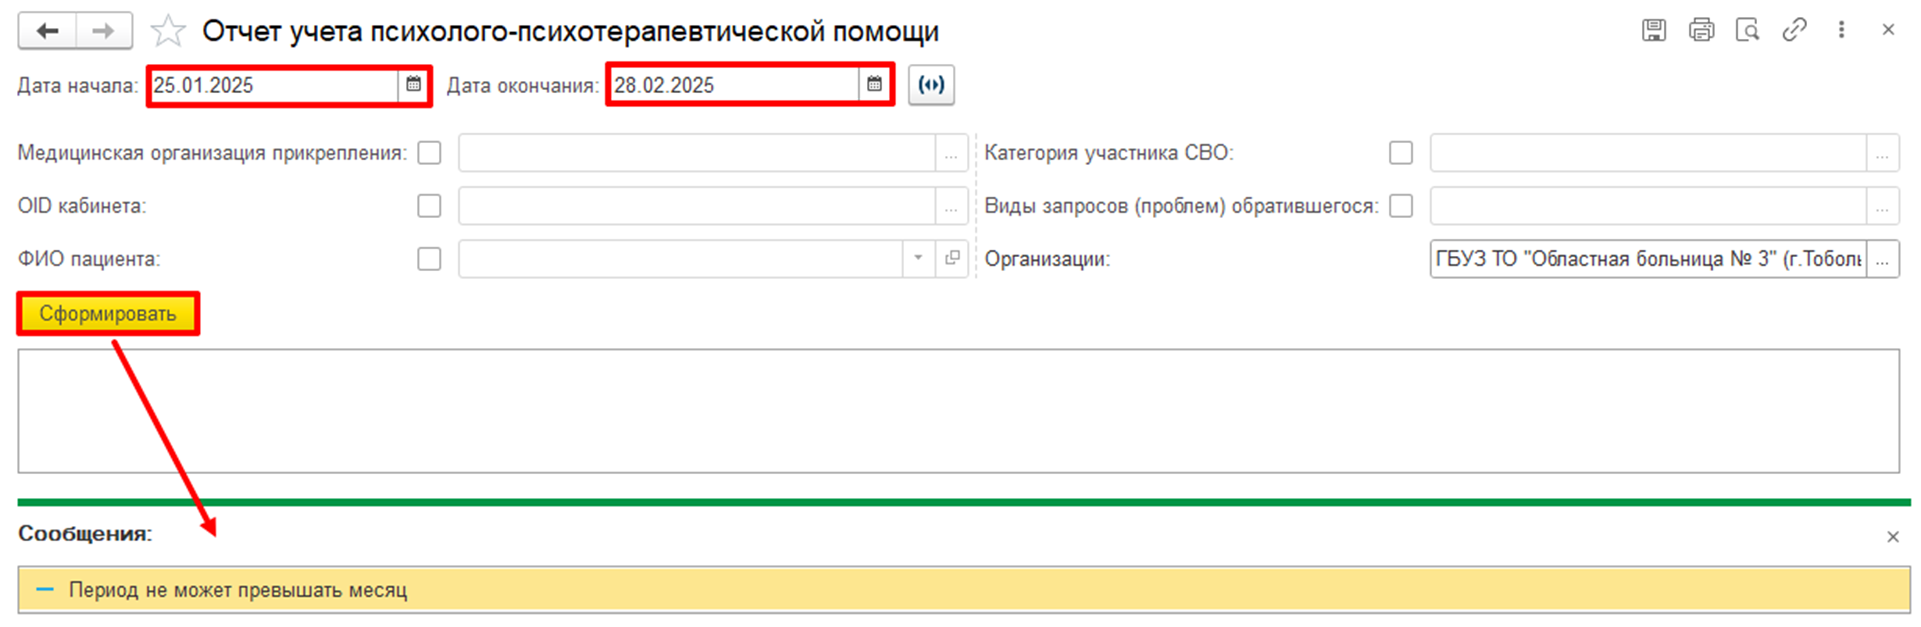
Task: Enable Медицинская организация прикрепления checkbox
Action: 429,153
